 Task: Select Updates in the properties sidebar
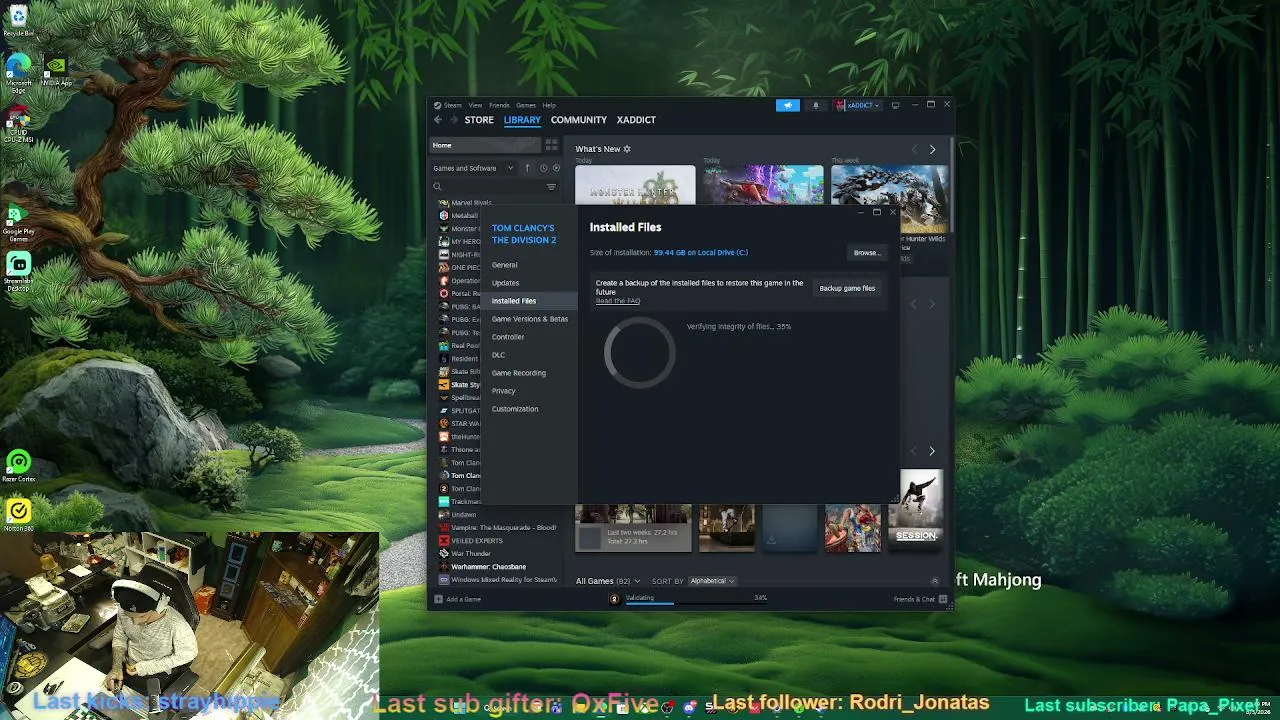pos(505,283)
